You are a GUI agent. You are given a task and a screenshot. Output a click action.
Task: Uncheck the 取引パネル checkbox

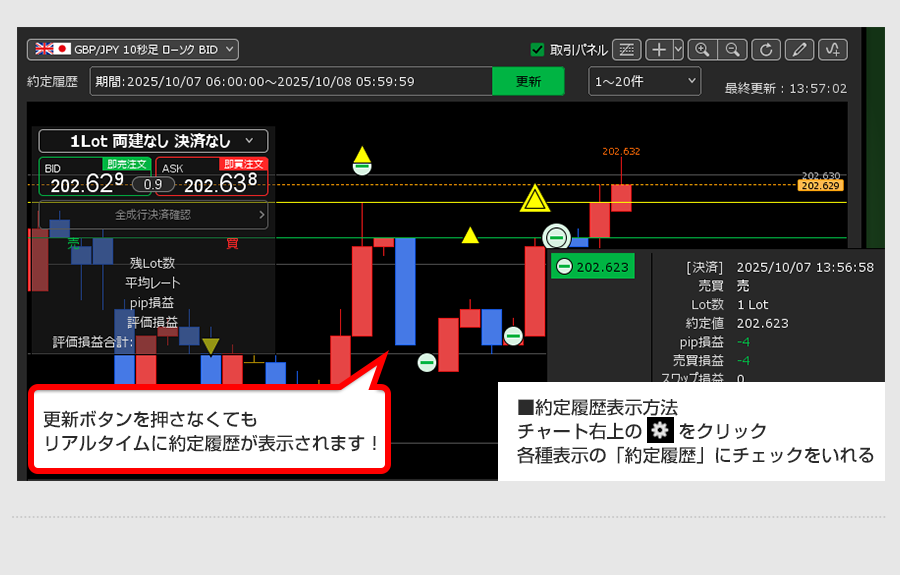(537, 49)
